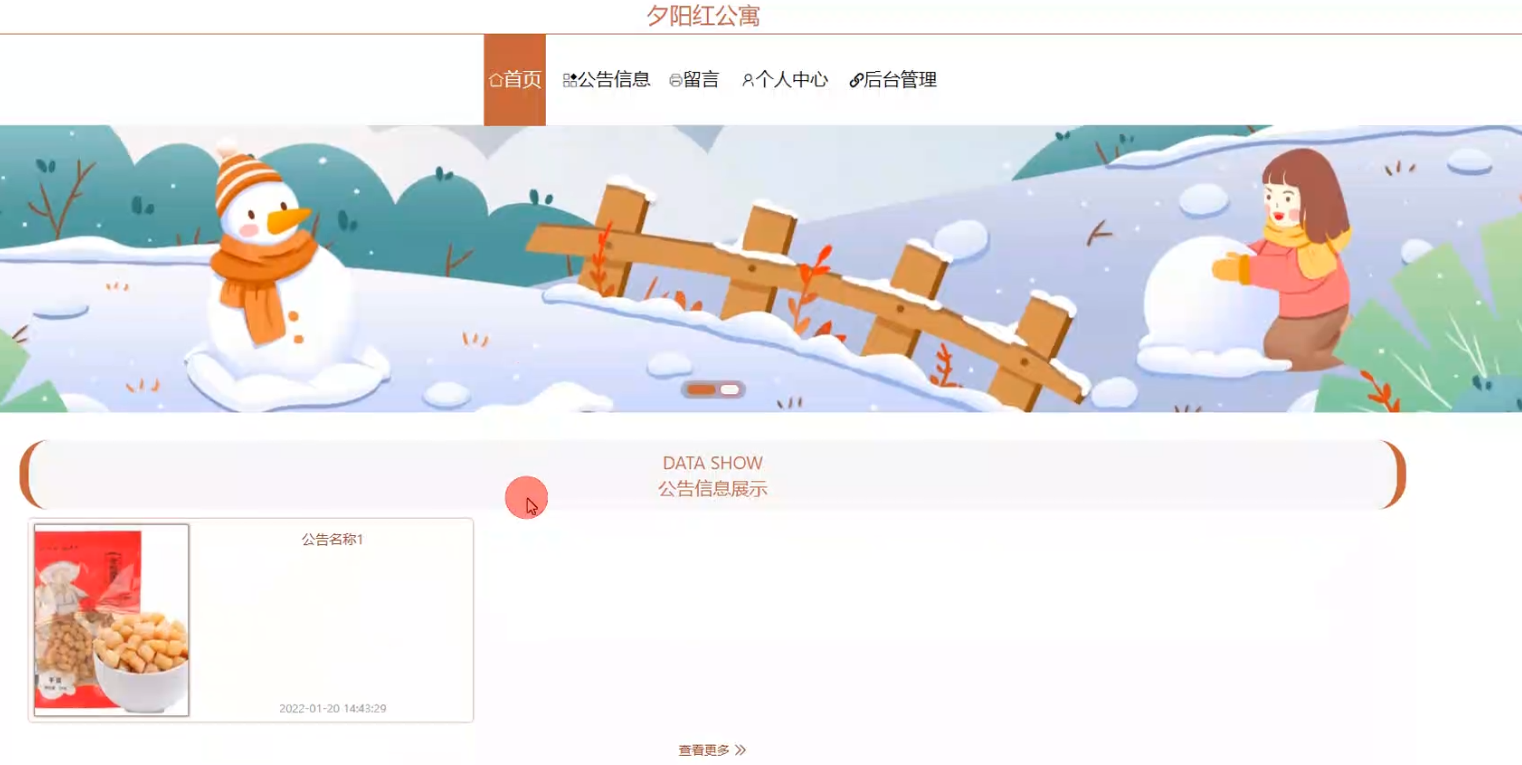Click the 查看更多 link

click(704, 750)
